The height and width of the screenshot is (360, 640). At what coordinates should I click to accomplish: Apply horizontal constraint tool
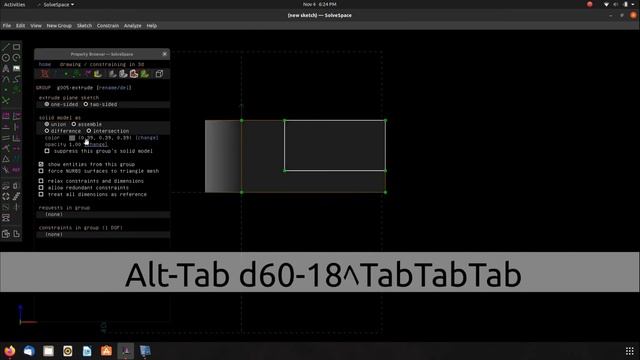[6, 127]
